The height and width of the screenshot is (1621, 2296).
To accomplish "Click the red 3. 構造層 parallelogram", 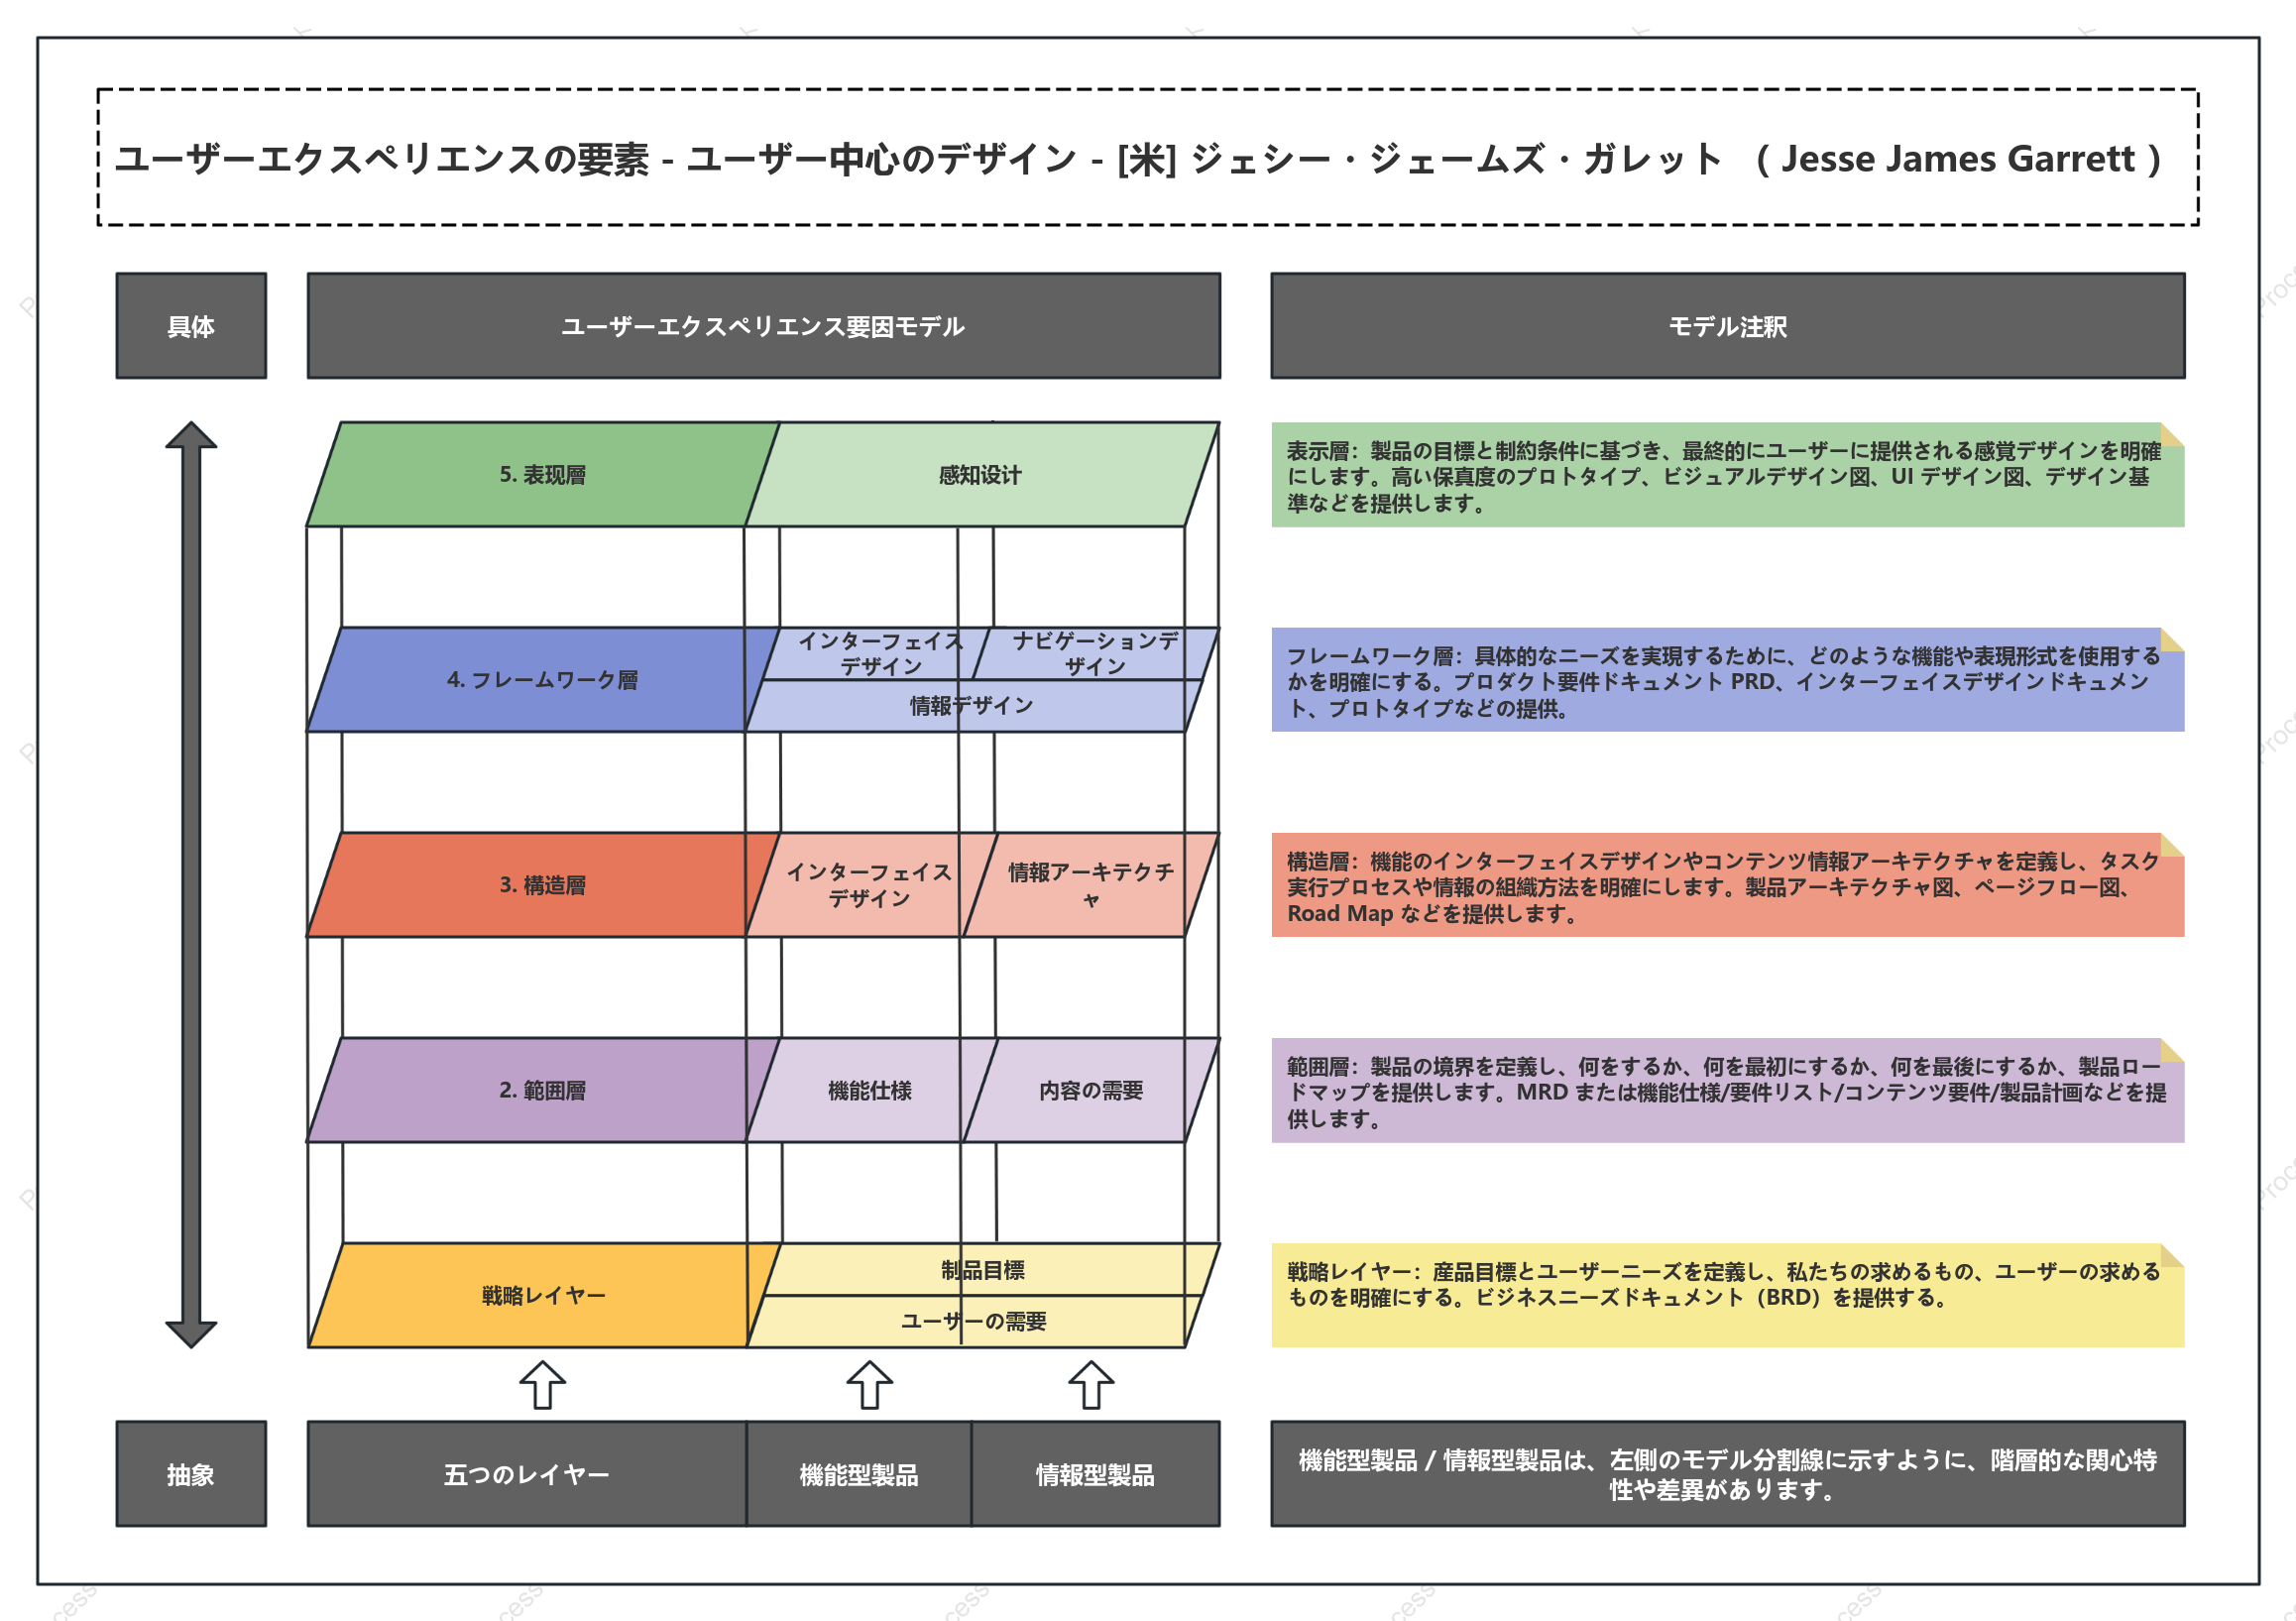I will tap(543, 885).
